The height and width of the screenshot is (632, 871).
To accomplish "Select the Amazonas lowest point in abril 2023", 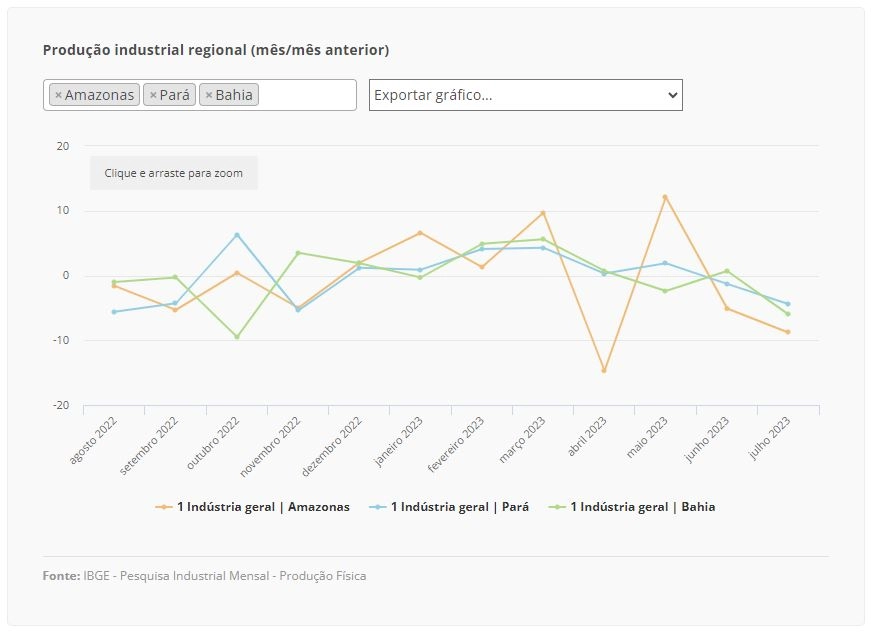I will (x=604, y=370).
